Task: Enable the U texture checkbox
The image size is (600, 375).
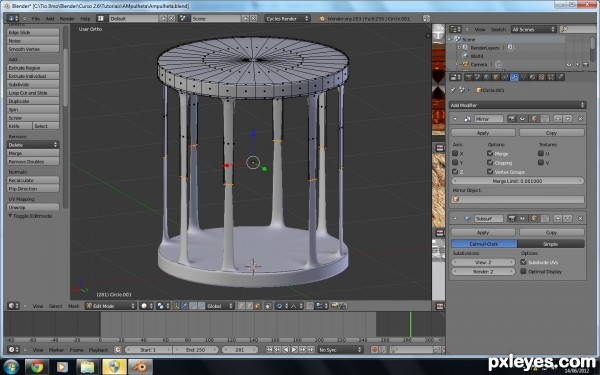Action: 540,153
